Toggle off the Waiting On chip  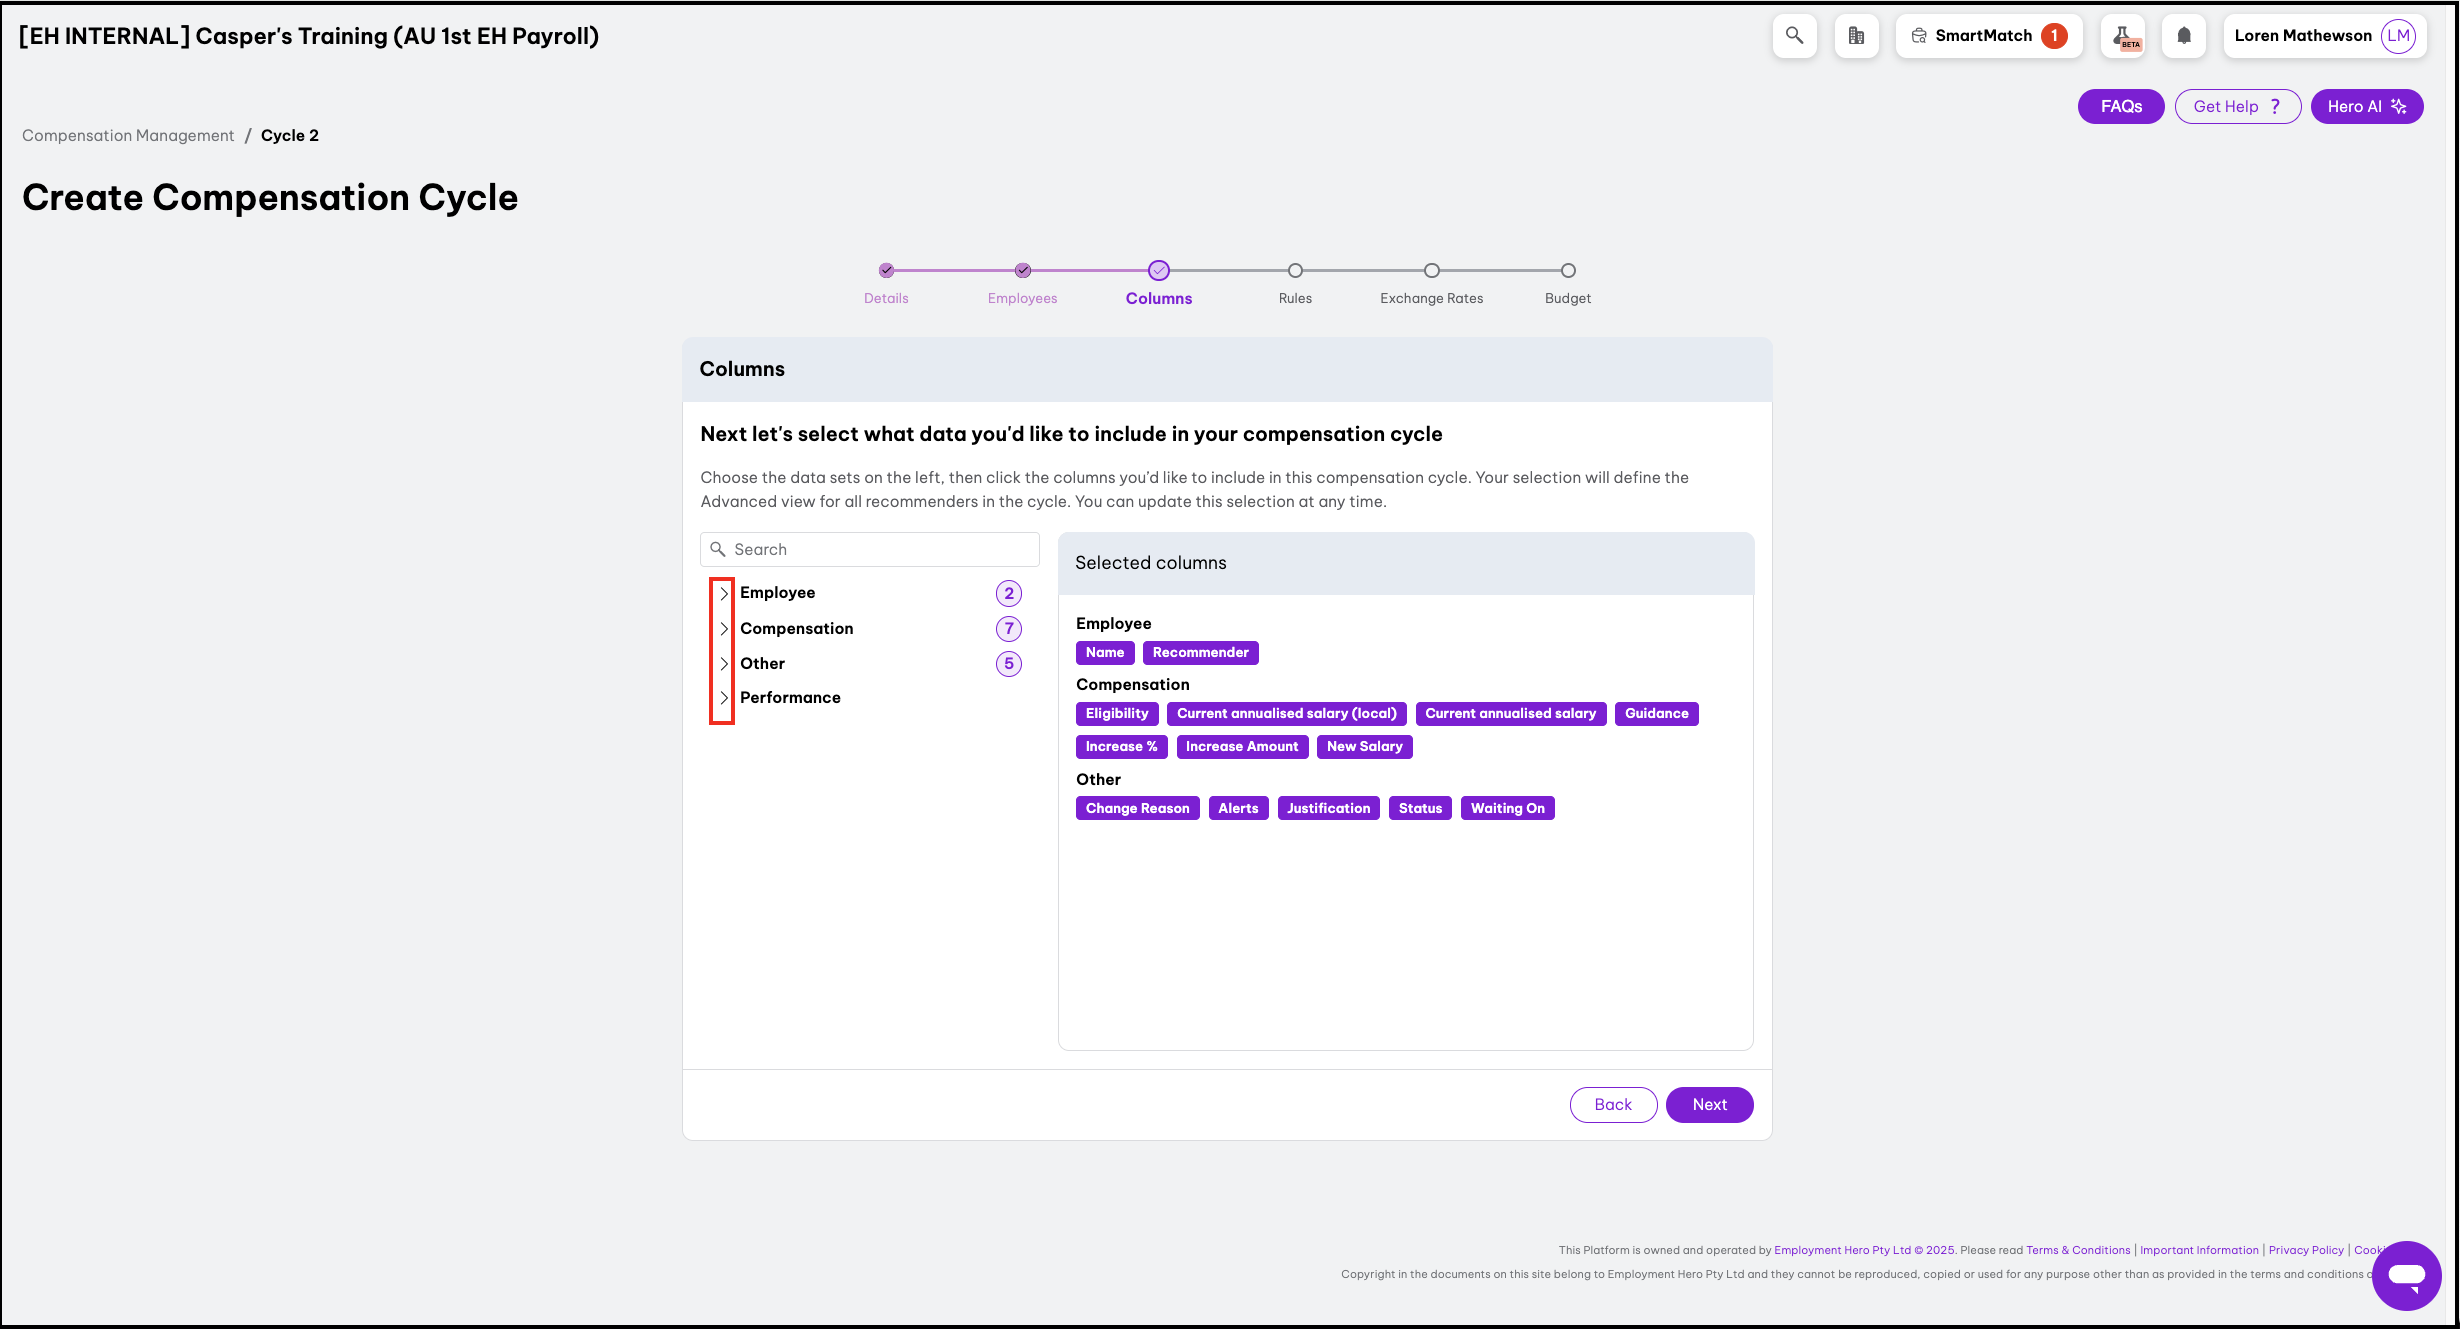[1507, 808]
